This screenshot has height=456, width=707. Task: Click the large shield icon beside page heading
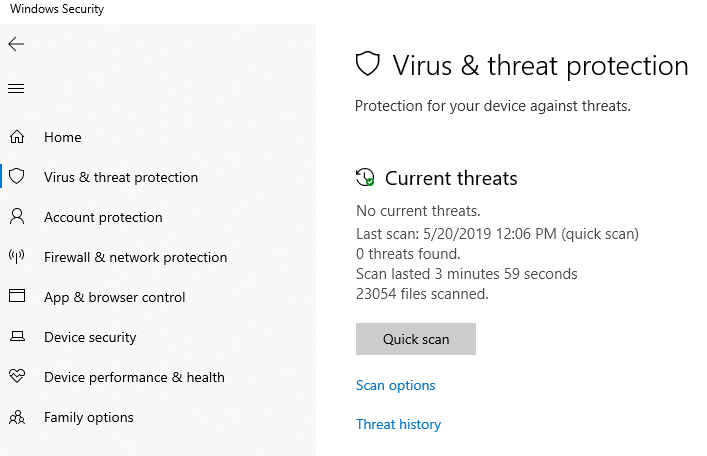coord(368,66)
